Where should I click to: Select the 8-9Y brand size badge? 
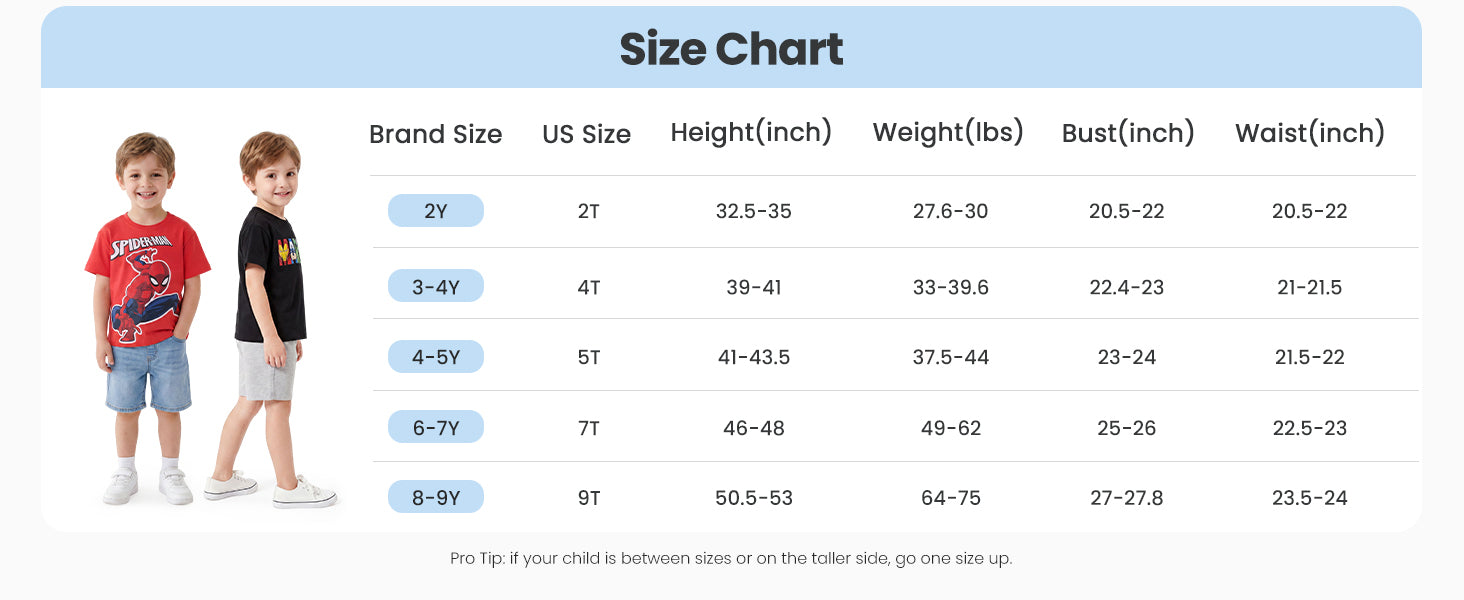436,497
